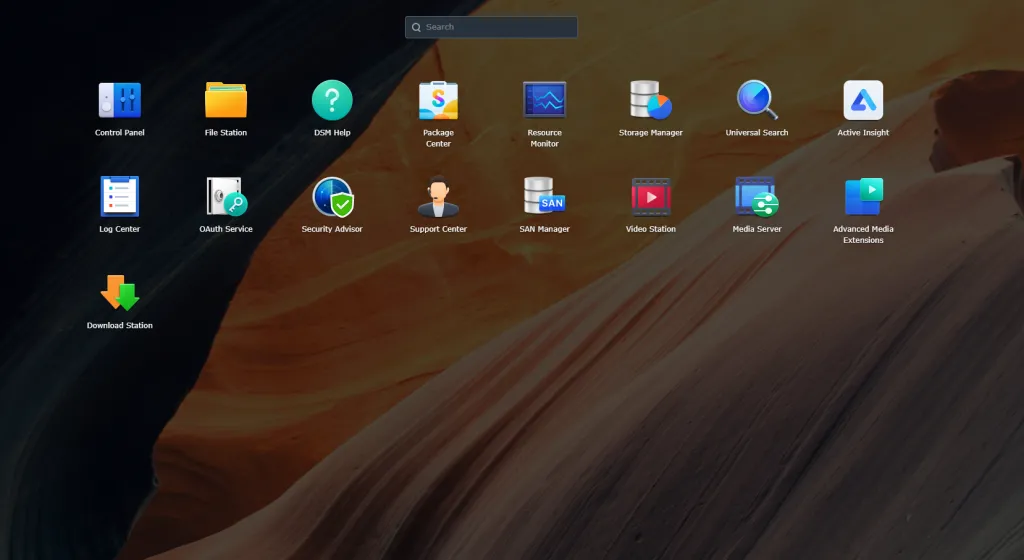Launch SAN Manager

pos(545,196)
